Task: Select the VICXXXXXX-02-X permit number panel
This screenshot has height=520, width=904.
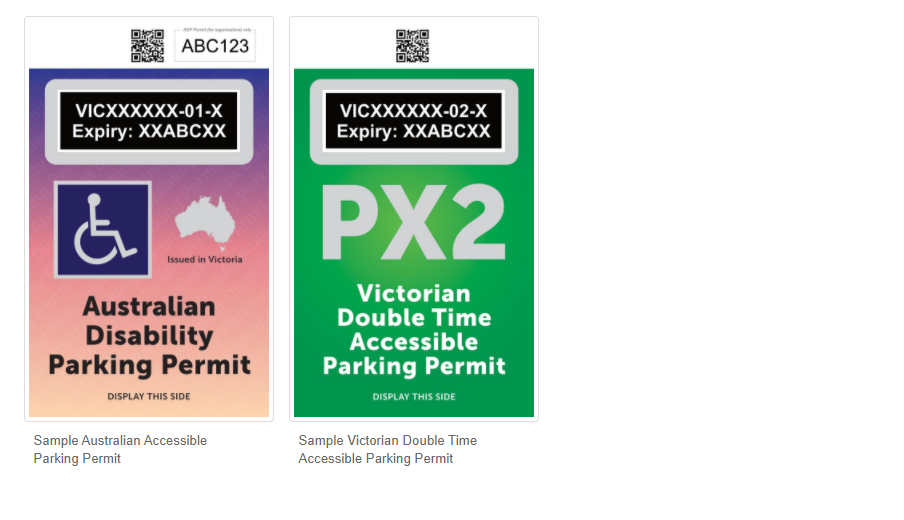Action: (414, 121)
